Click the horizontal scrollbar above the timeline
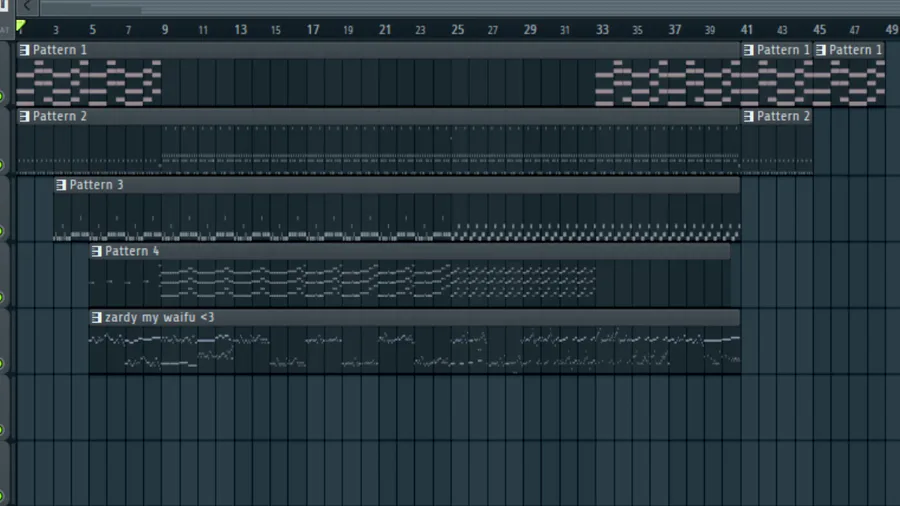The image size is (900, 506). point(470,8)
